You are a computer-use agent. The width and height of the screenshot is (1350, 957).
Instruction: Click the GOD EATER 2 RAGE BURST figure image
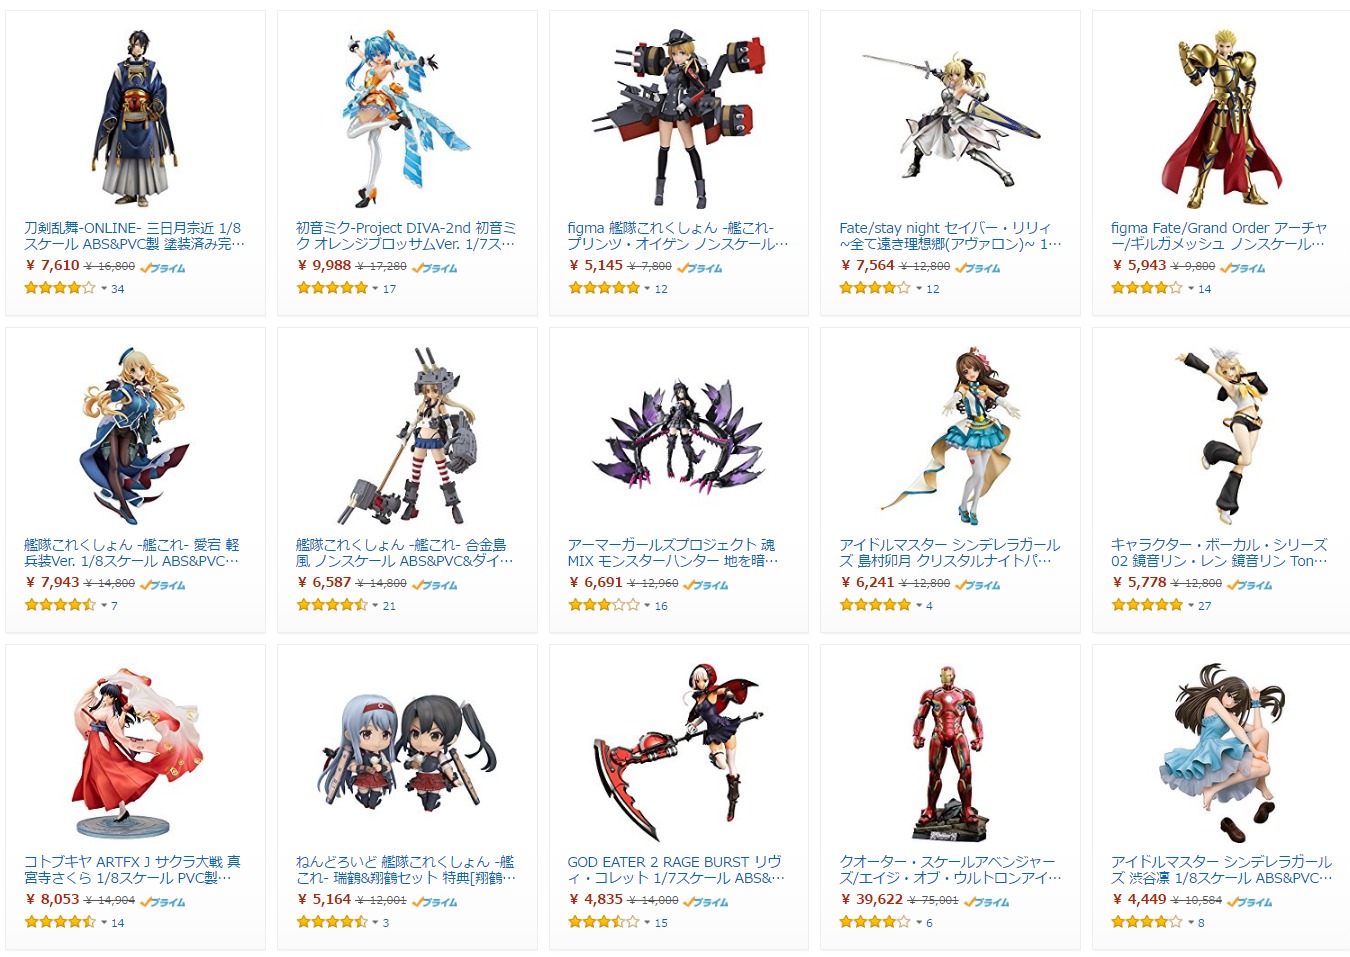pyautogui.click(x=678, y=752)
